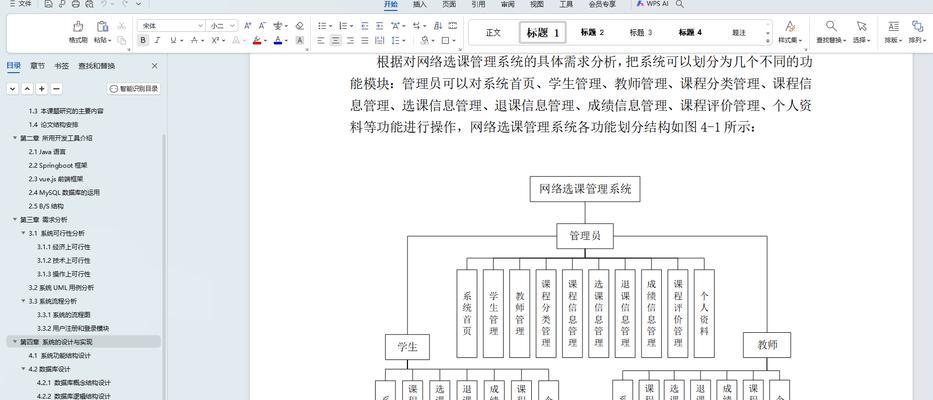This screenshot has width=933, height=400.
Task: Click the Typesetting (排版) icon
Action: click(893, 26)
